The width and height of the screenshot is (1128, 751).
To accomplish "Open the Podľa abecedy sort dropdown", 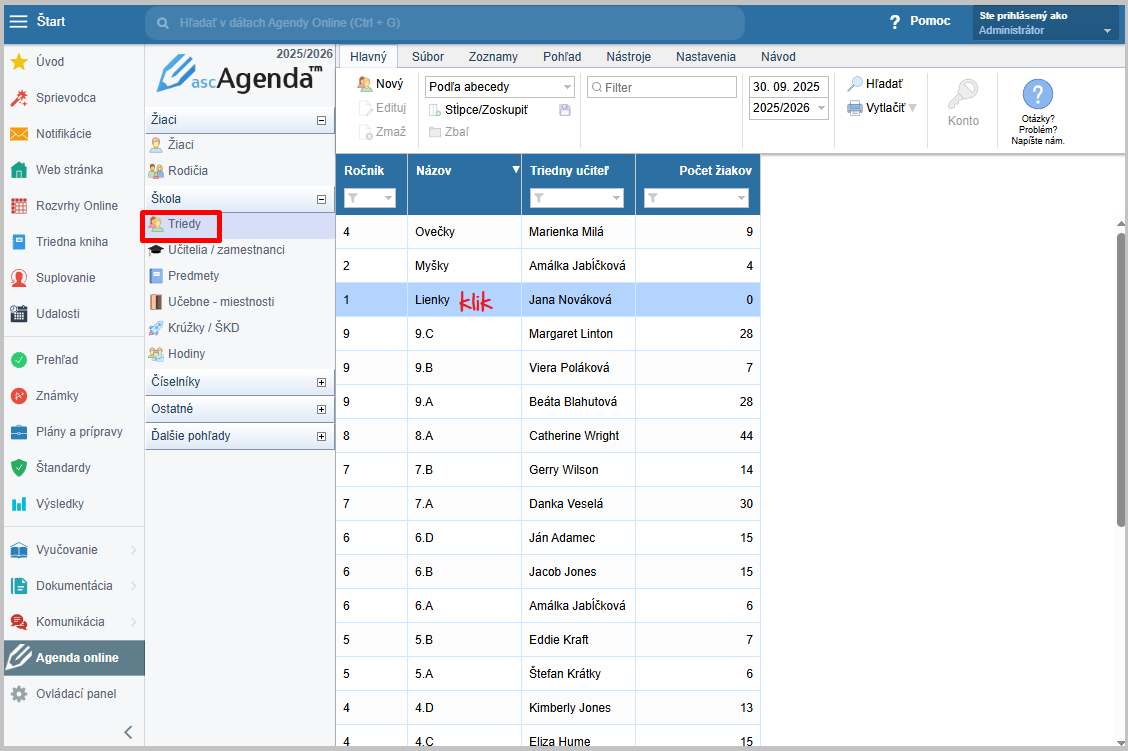I will pos(567,87).
